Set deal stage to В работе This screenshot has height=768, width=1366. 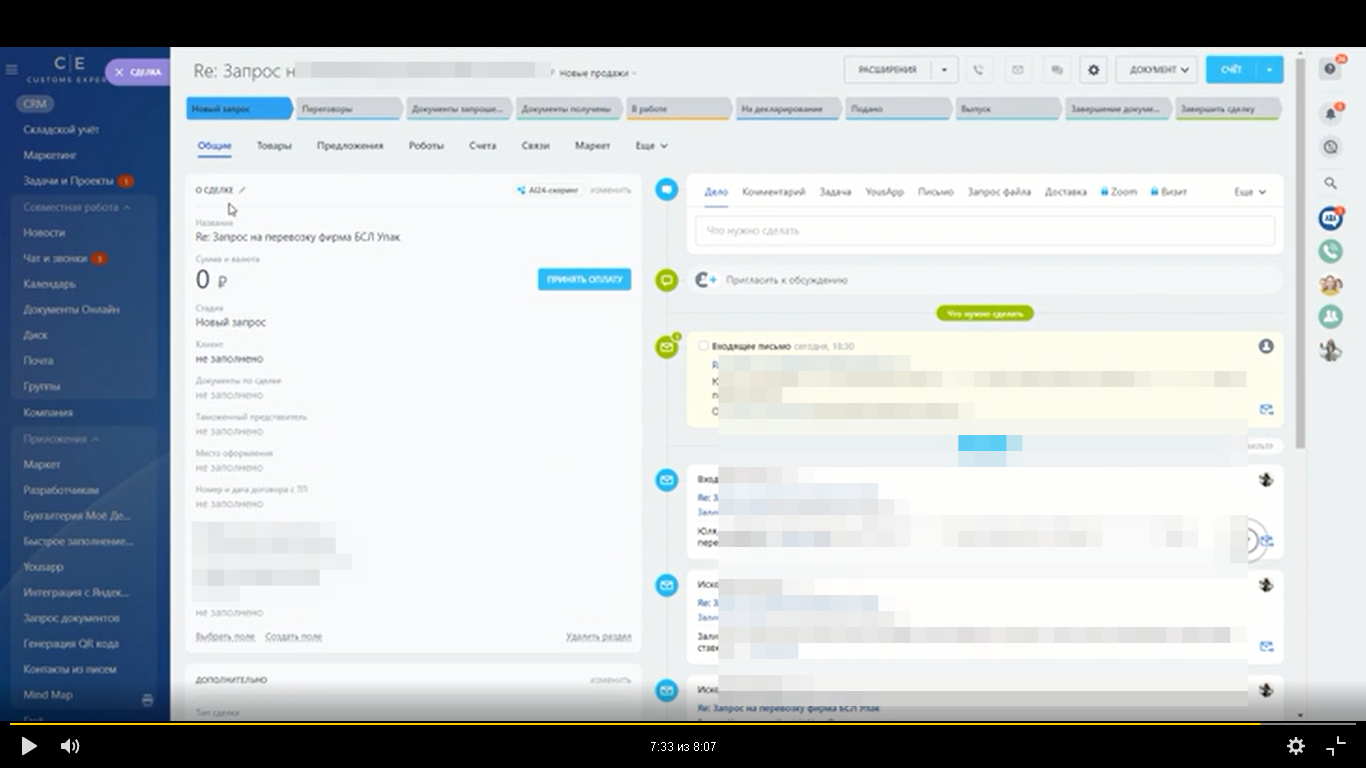click(679, 109)
